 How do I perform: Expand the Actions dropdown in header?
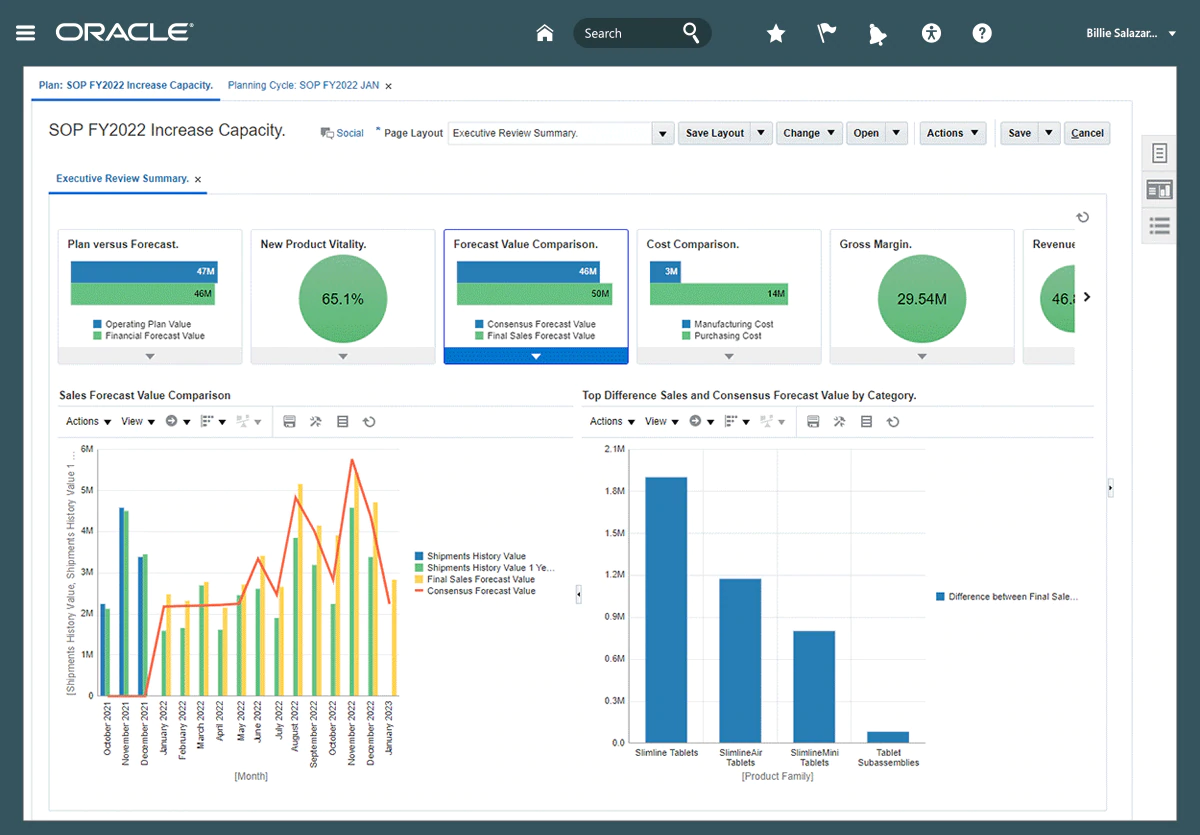pyautogui.click(x=952, y=133)
